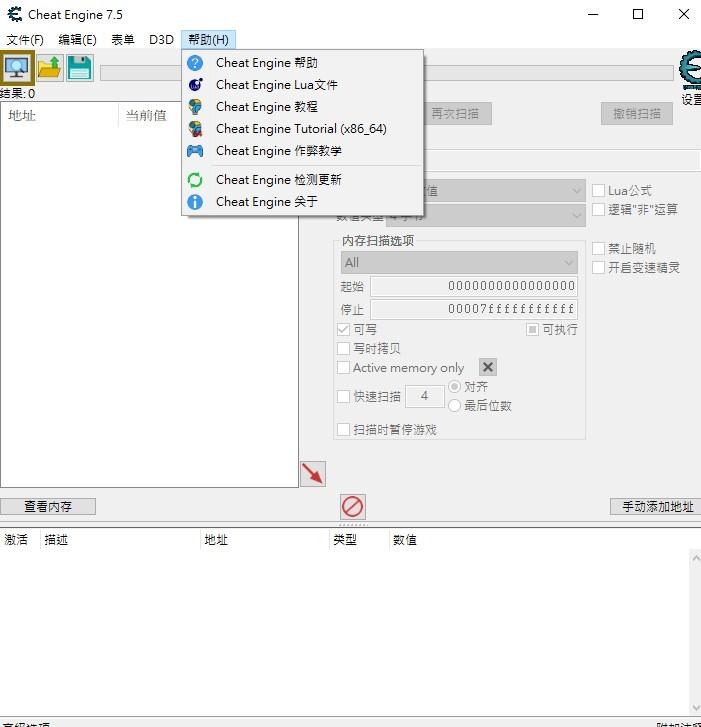Open the scan type dropdown arrow
This screenshot has width=701, height=727.
pos(576,191)
